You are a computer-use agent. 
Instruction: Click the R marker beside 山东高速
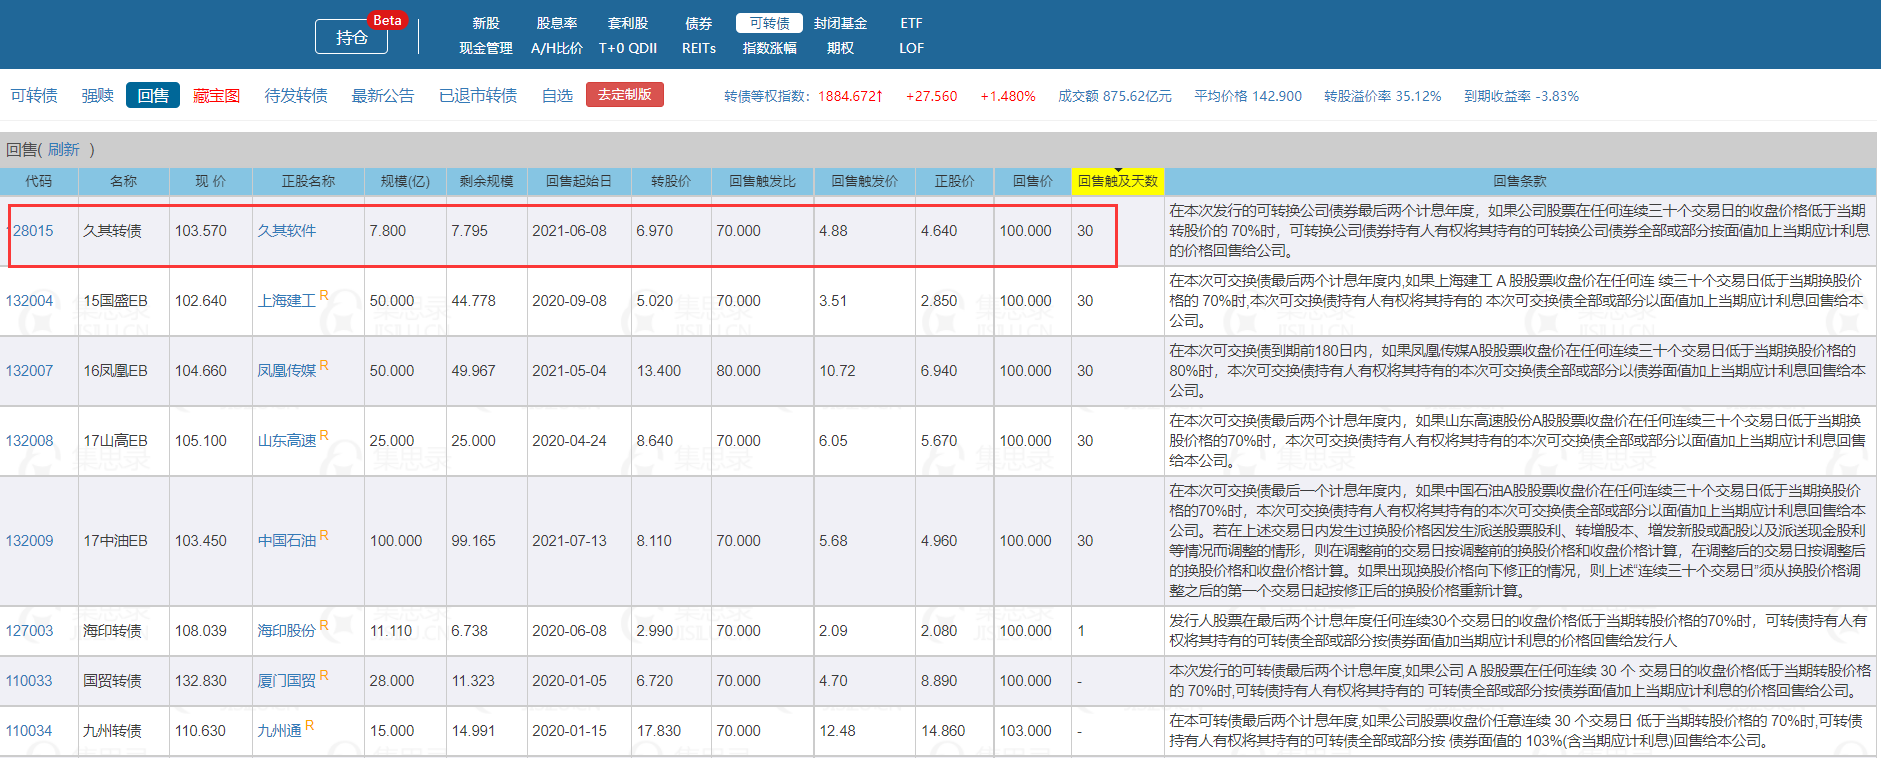[x=324, y=436]
